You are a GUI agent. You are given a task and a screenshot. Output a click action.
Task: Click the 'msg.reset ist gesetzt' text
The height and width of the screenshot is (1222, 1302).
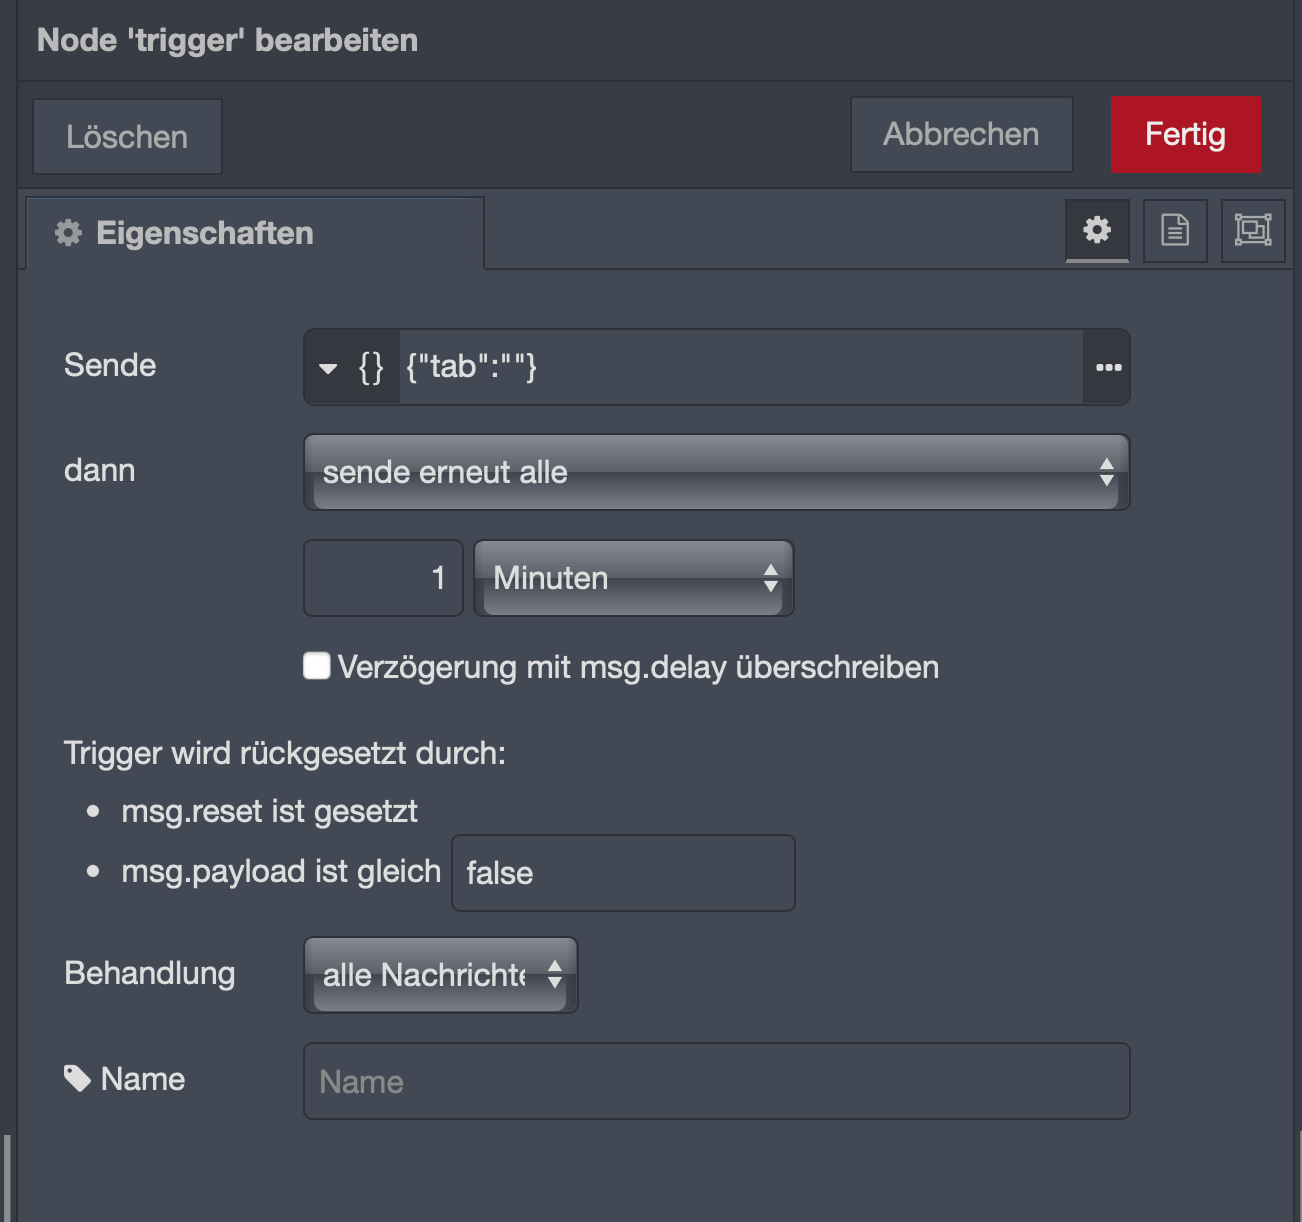269,811
